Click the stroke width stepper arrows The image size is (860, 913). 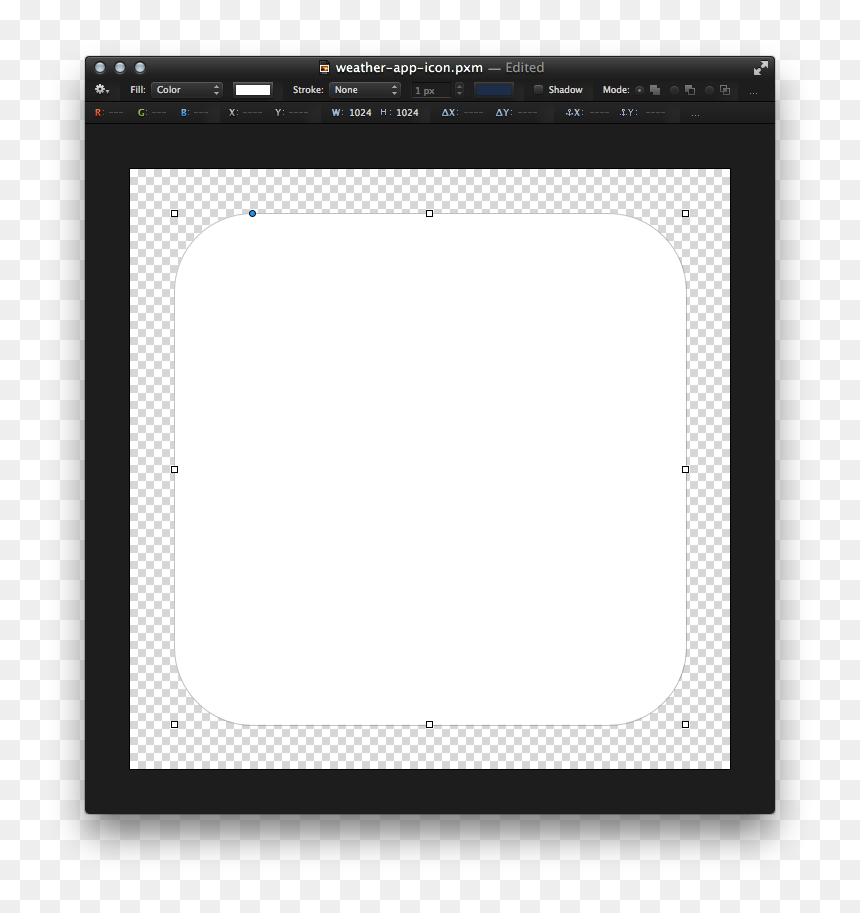[459, 90]
